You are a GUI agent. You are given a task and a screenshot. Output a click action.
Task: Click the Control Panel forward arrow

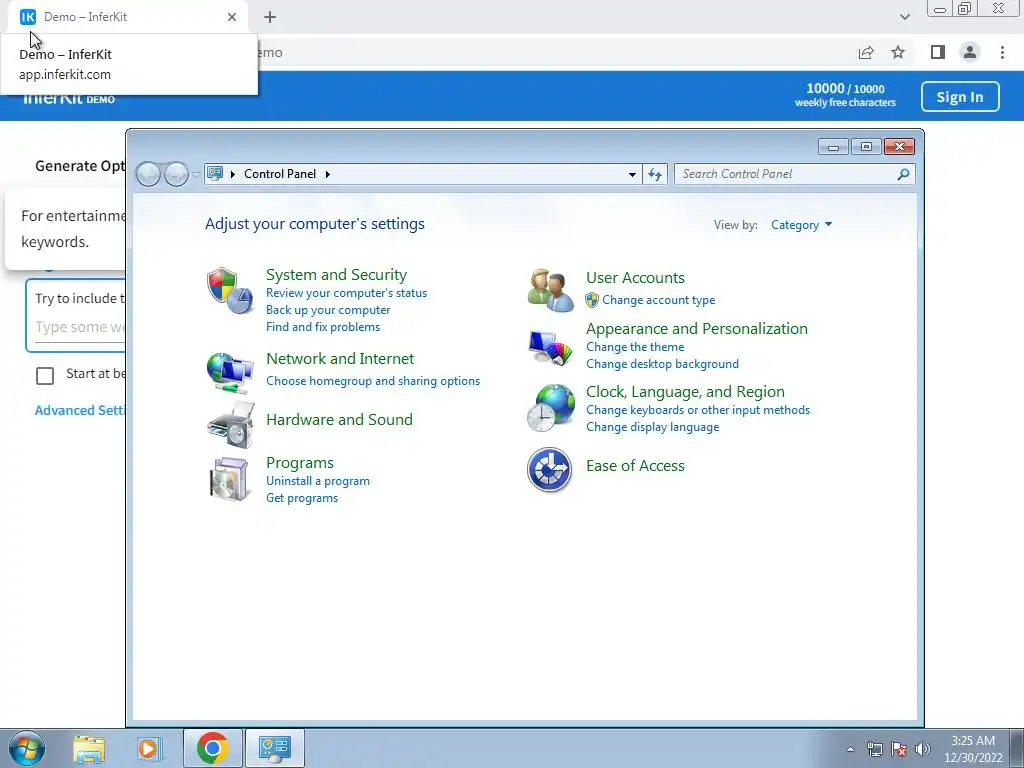[x=176, y=174]
